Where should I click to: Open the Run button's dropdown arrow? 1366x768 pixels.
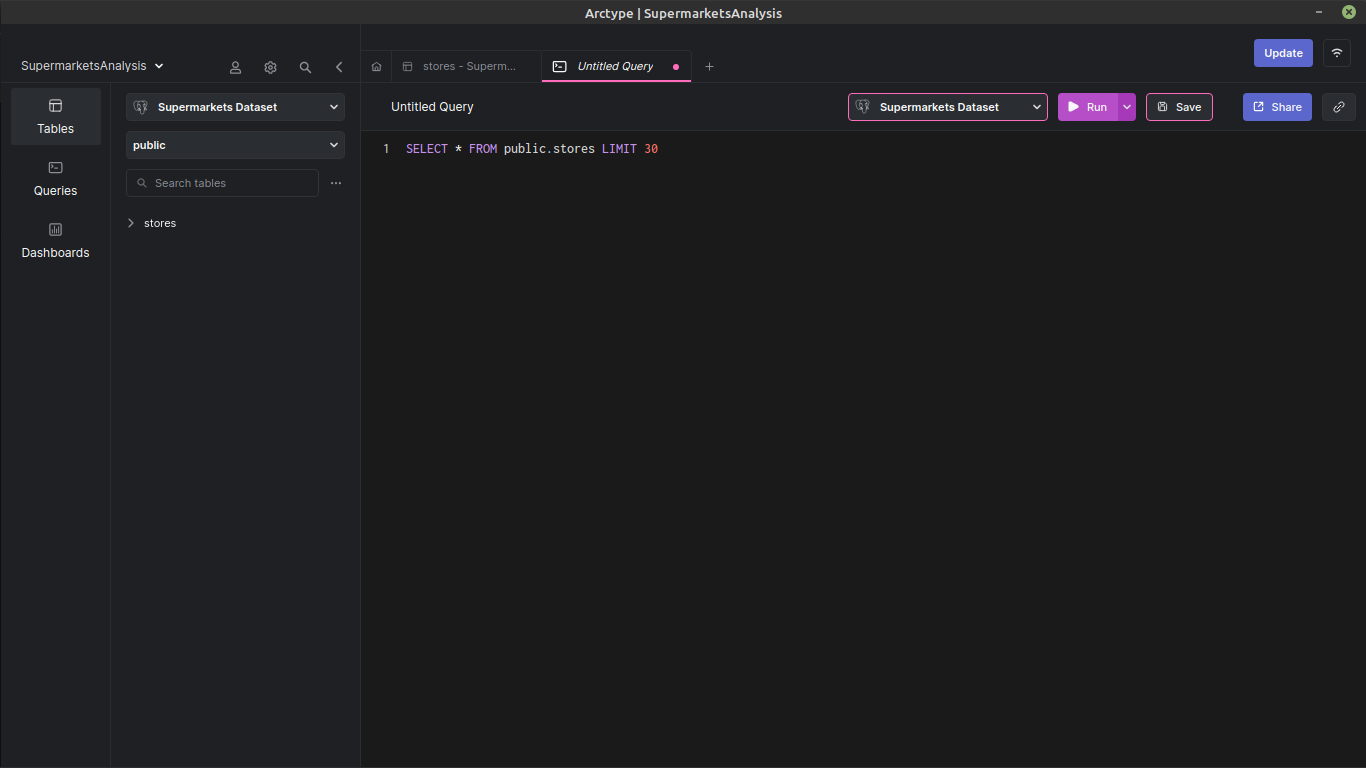[x=1127, y=107]
